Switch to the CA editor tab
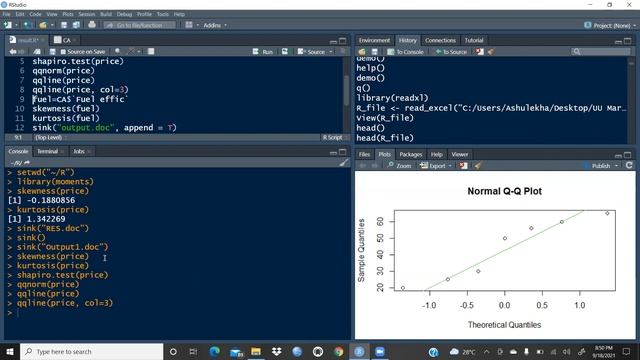The width and height of the screenshot is (640, 360). click(x=66, y=40)
